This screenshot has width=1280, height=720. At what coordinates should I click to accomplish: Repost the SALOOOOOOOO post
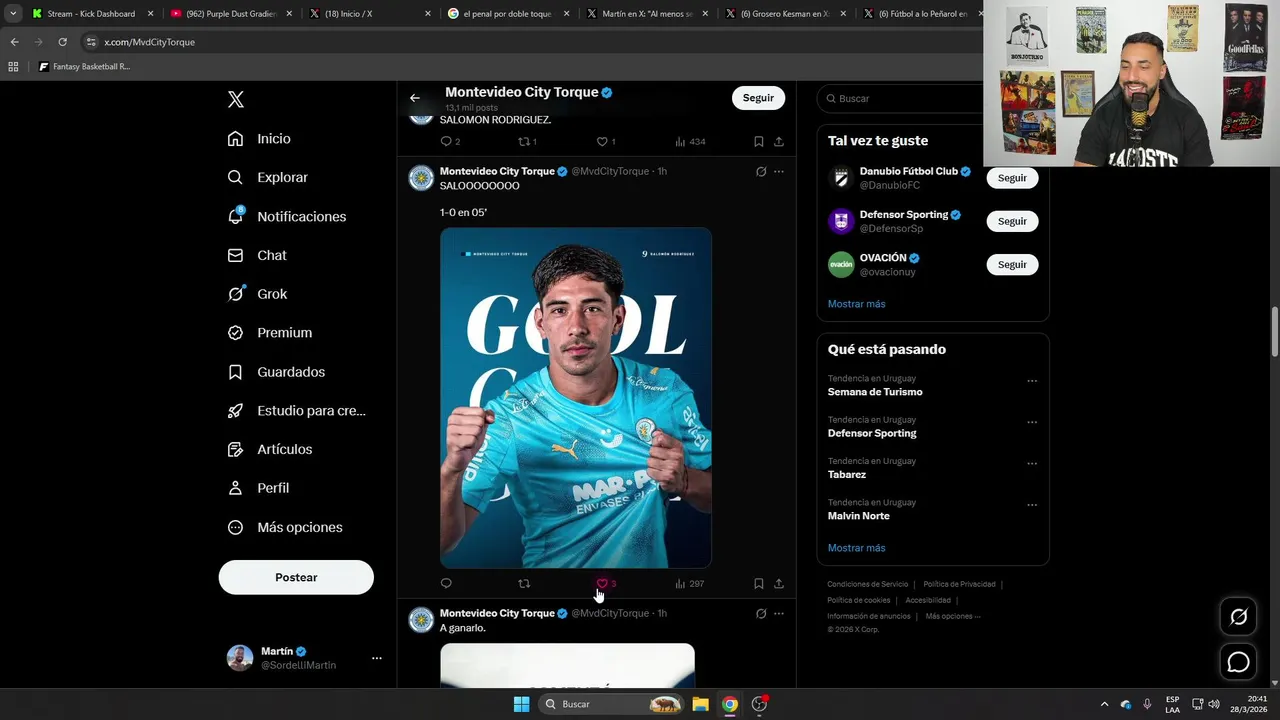pyautogui.click(x=524, y=583)
